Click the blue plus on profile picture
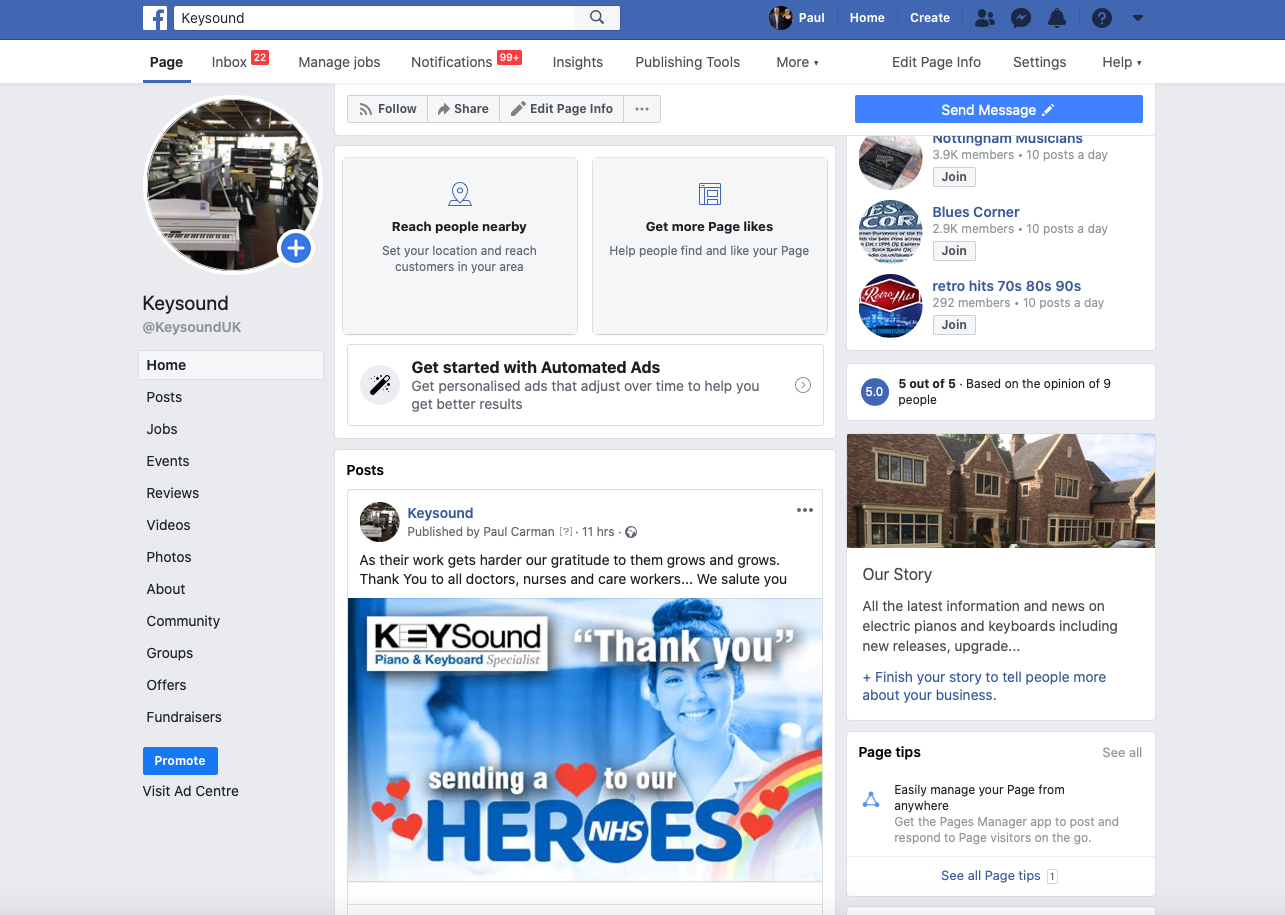The height and width of the screenshot is (915, 1285). pyautogui.click(x=296, y=248)
